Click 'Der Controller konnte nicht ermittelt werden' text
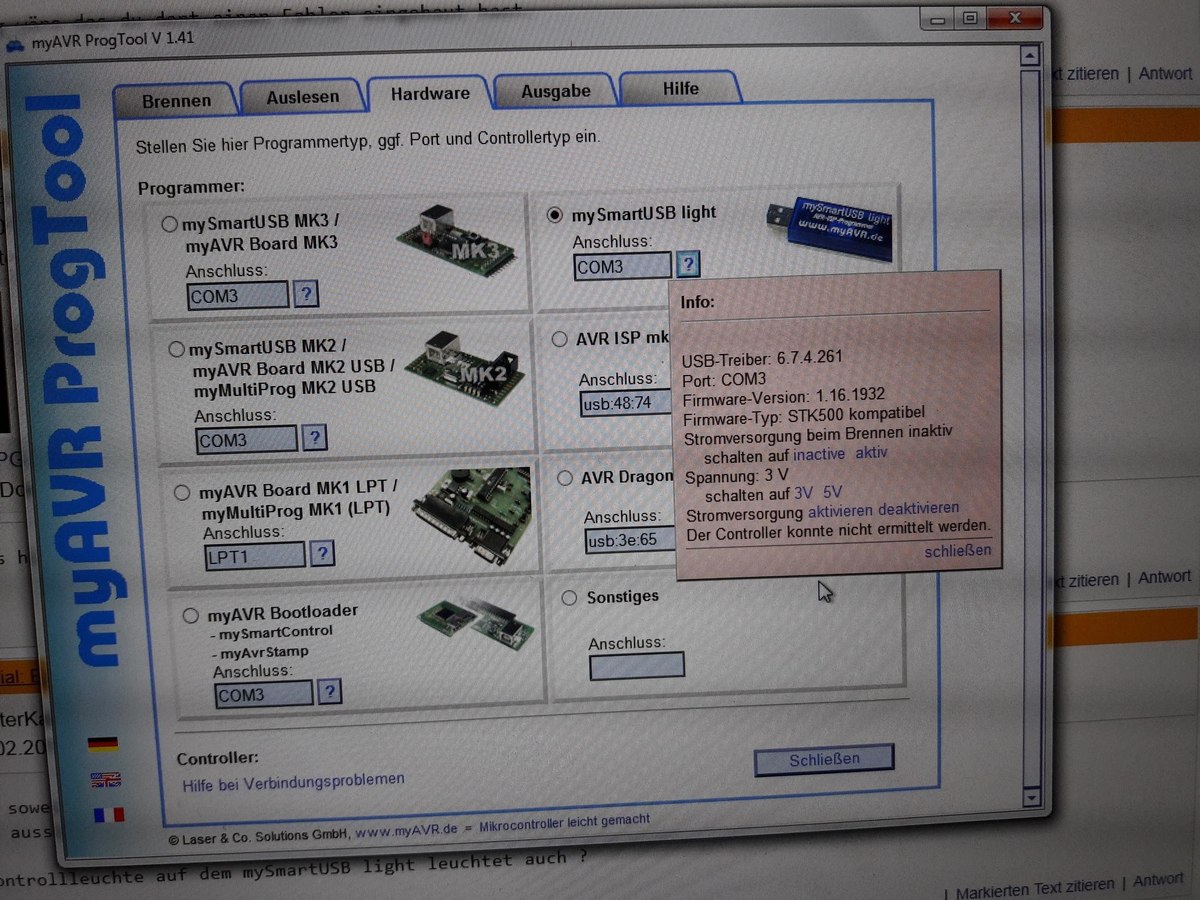 [839, 528]
